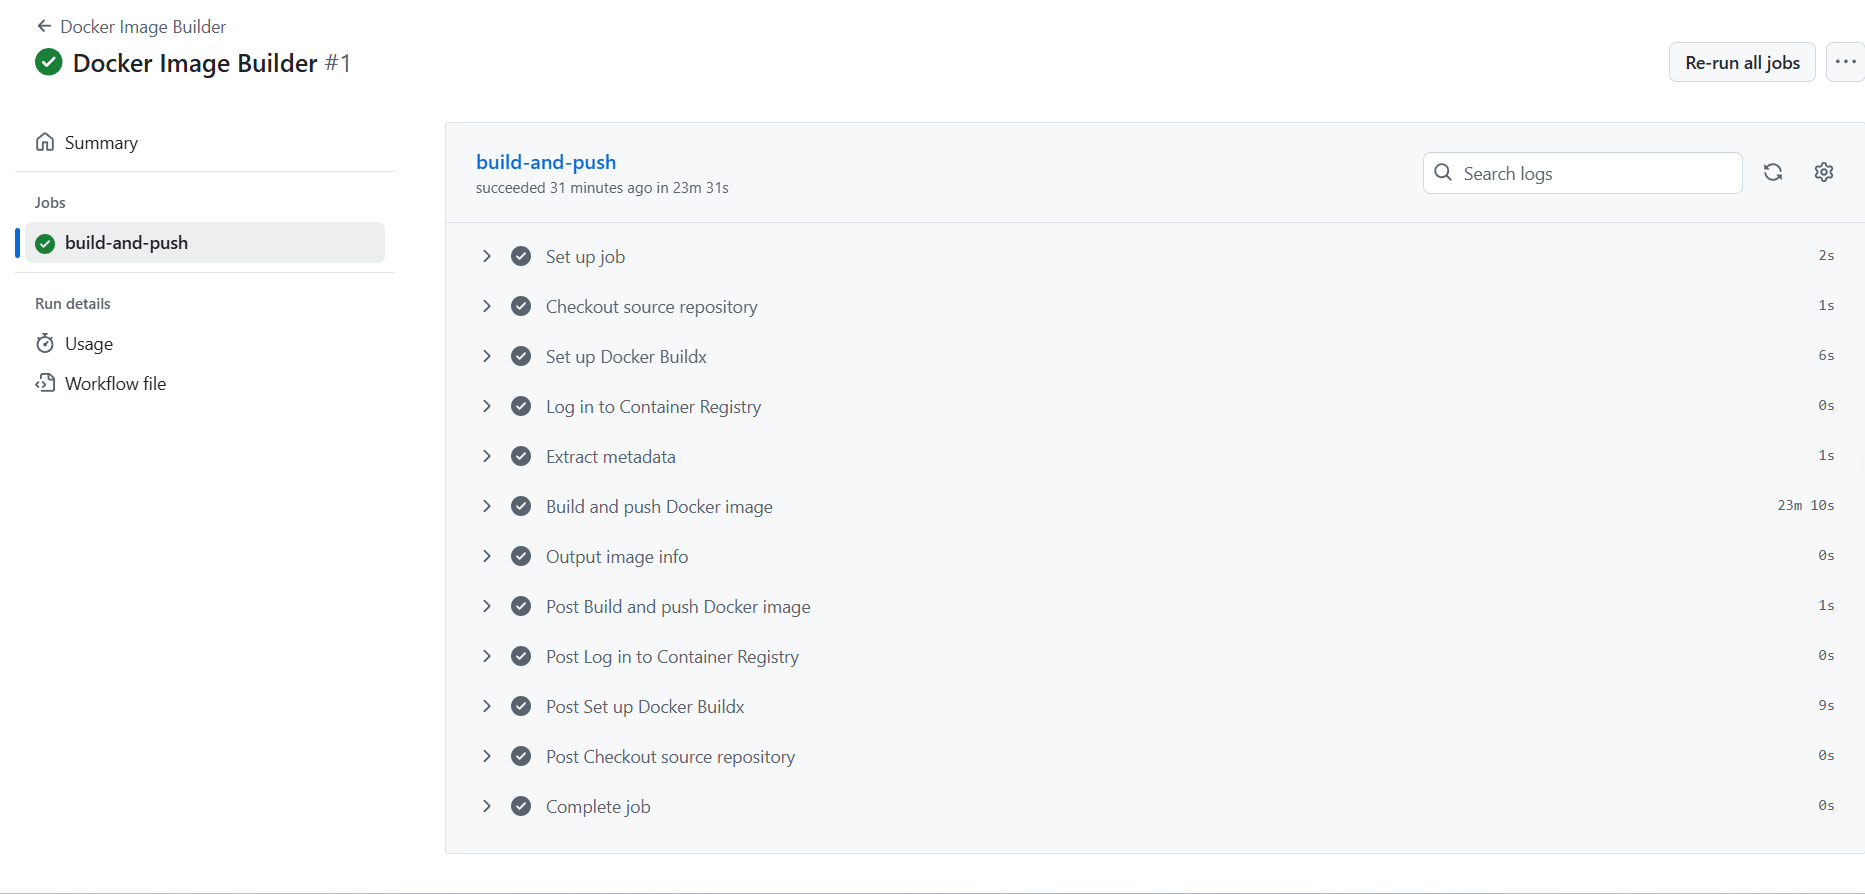
Task: Open the three-dot more options menu
Action: 1845,62
